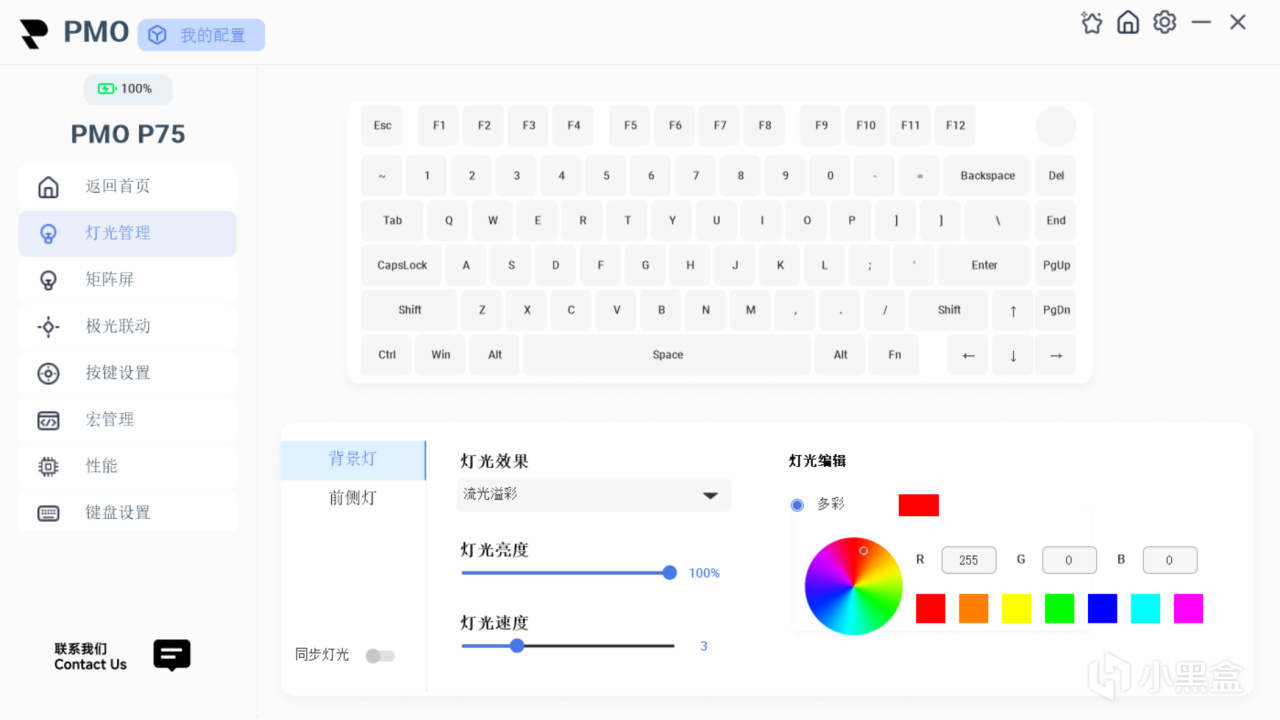This screenshot has height=720, width=1280.
Task: Select the tilde key on the keyboard
Action: [x=382, y=176]
